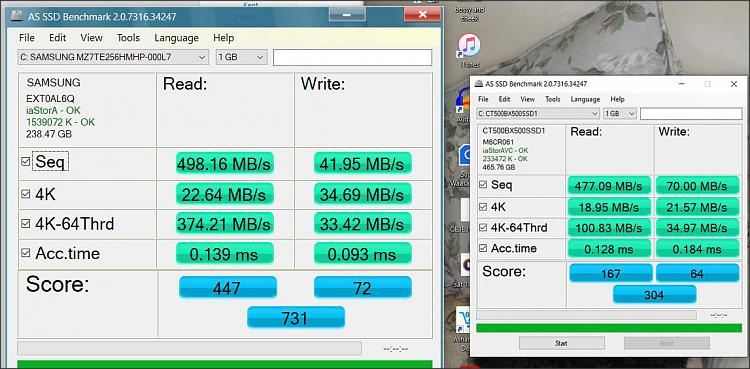Click the Start benchmark button
This screenshot has height=369, width=750.
(562, 343)
